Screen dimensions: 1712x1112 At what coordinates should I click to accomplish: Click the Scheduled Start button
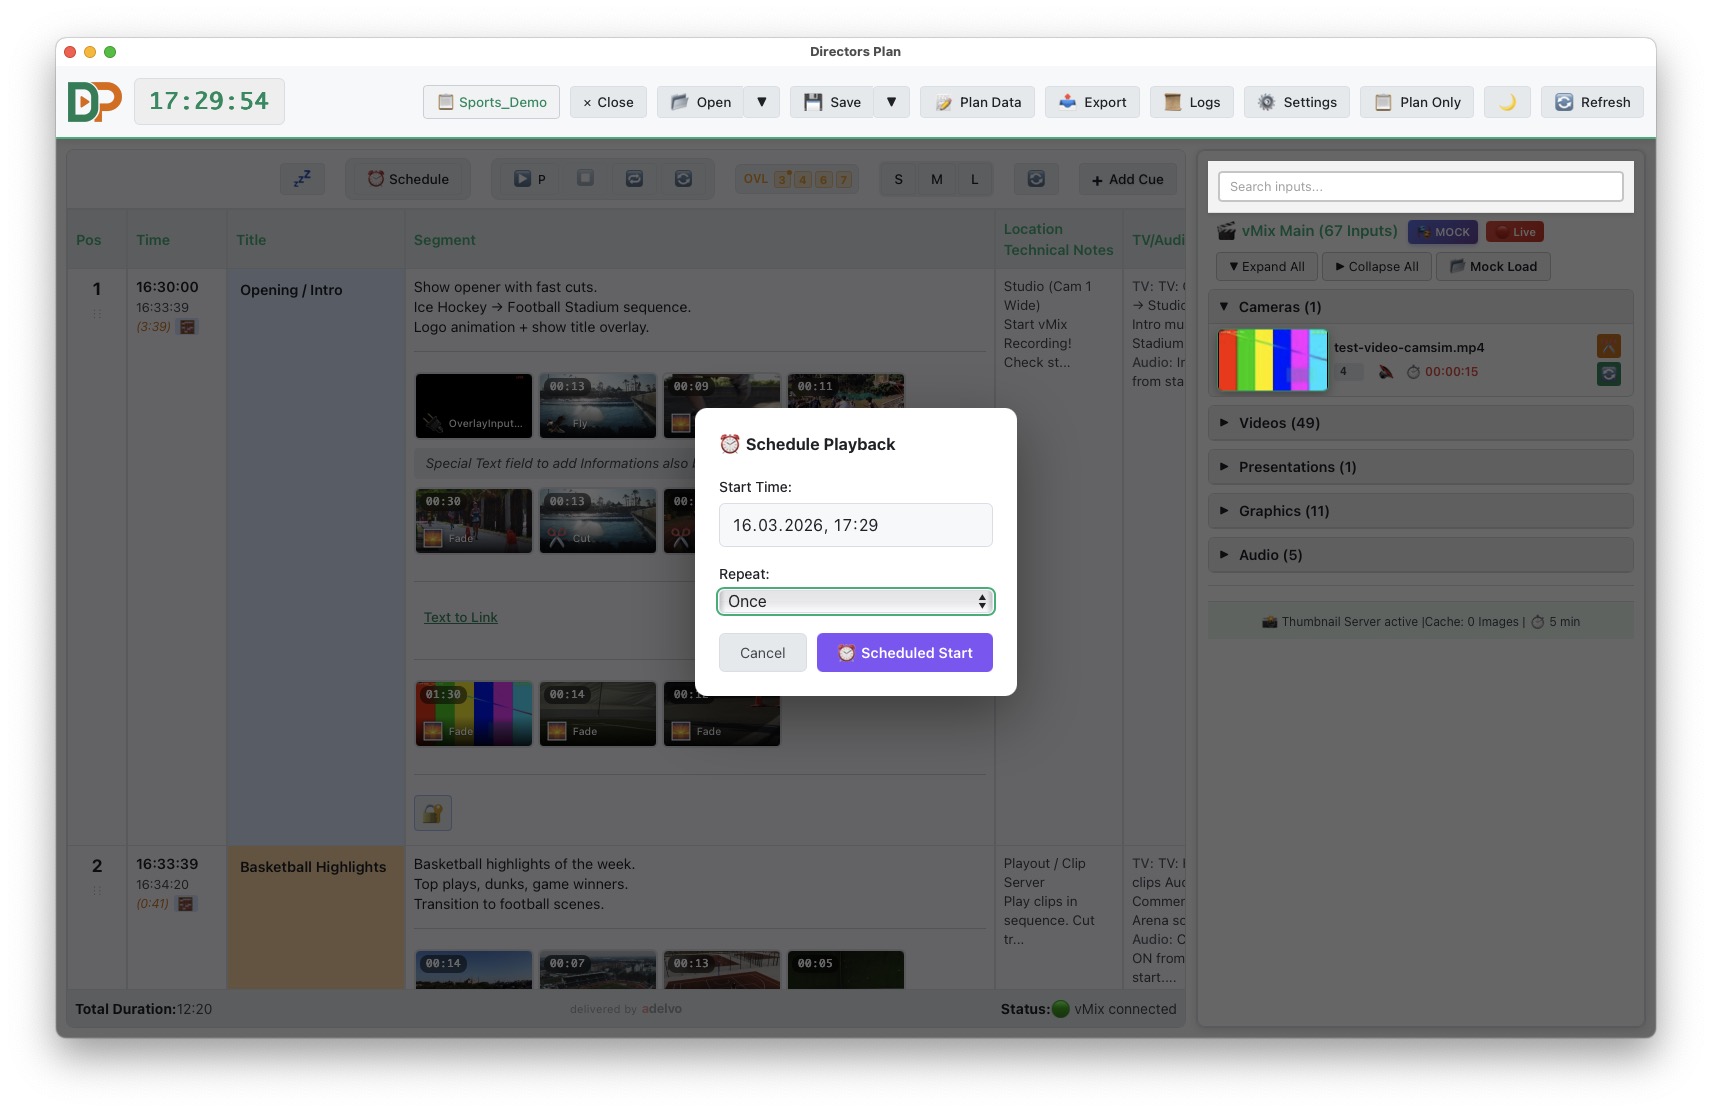click(904, 652)
